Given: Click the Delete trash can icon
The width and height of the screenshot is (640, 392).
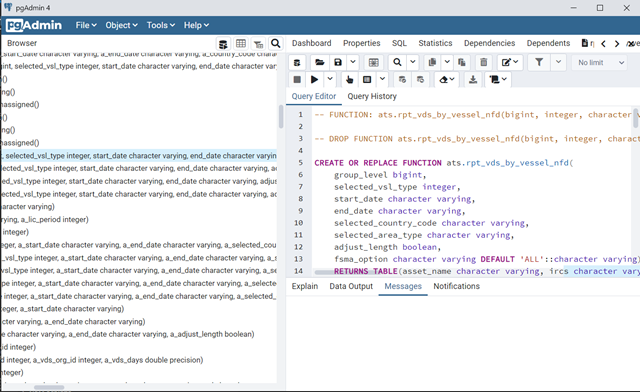Looking at the screenshot, I should click(x=484, y=62).
